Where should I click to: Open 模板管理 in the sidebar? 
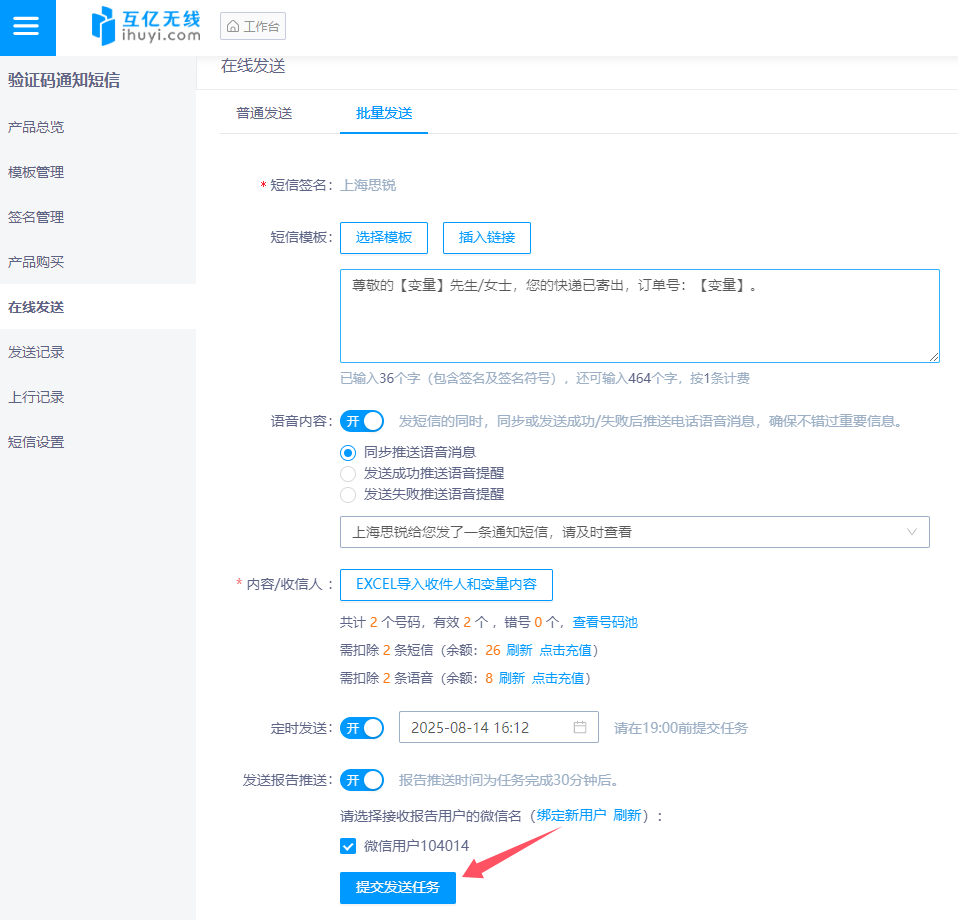(x=36, y=172)
